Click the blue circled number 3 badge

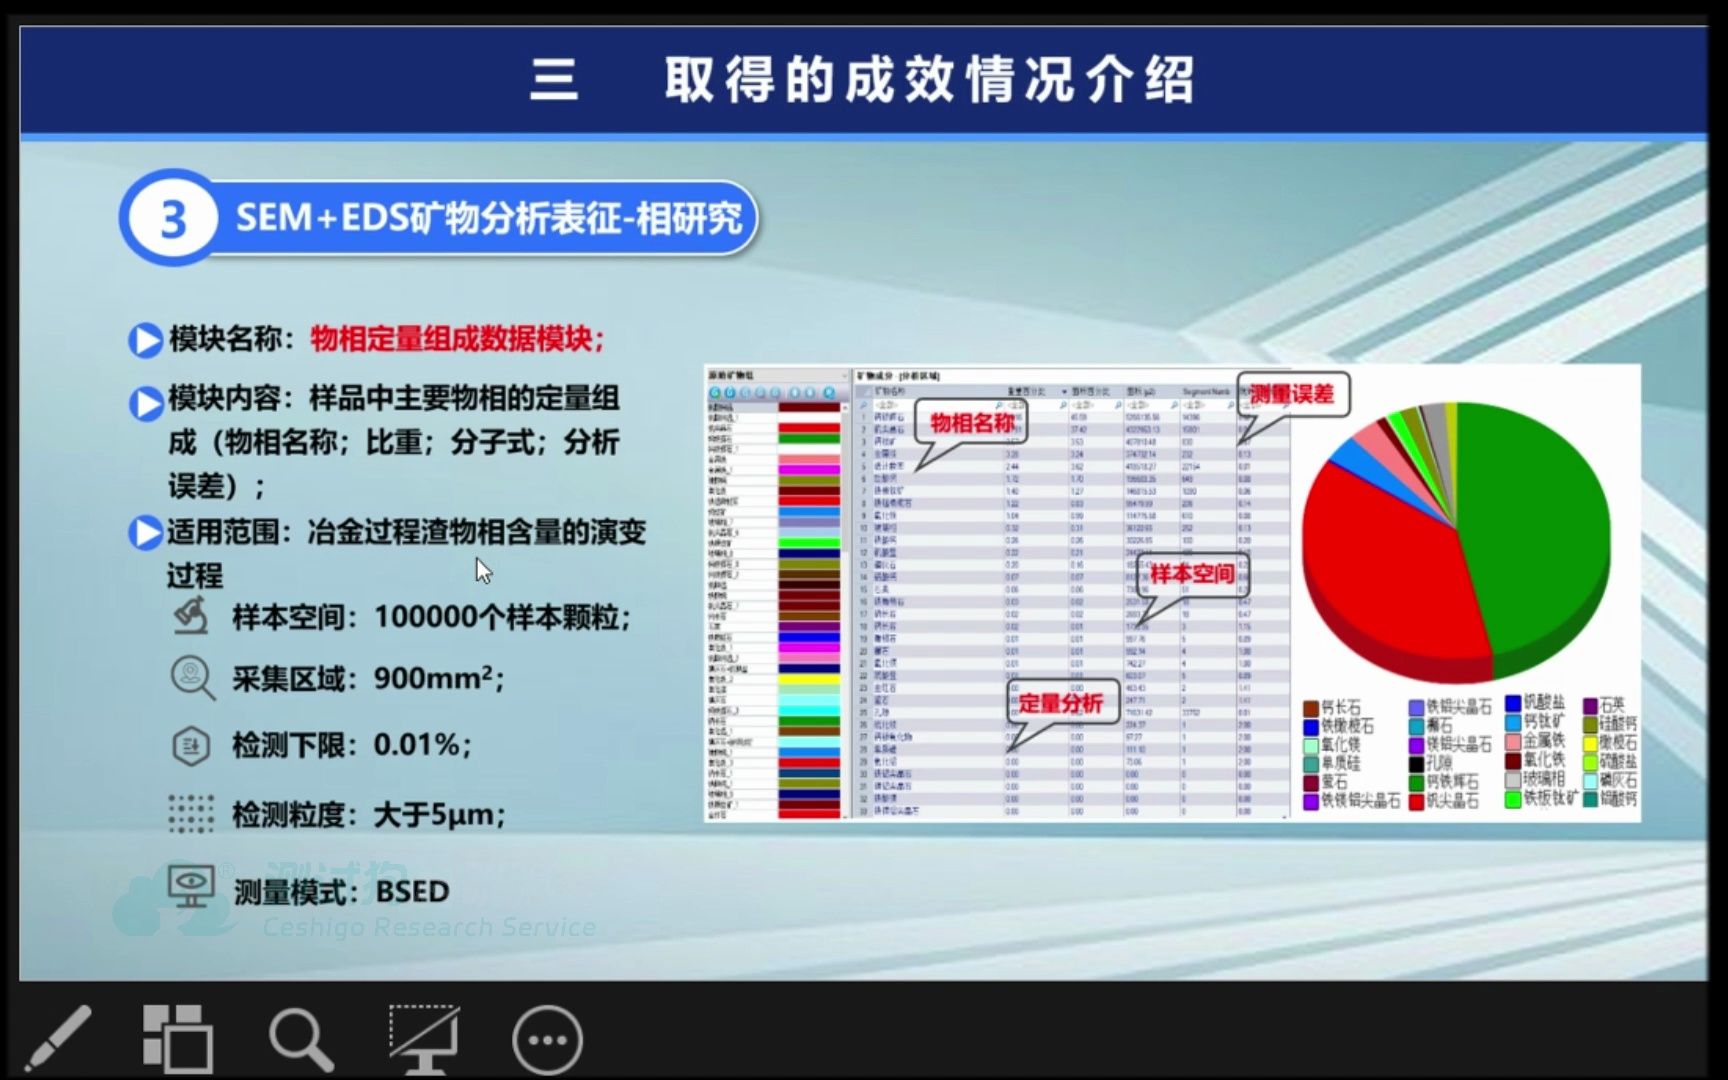[x=172, y=218]
